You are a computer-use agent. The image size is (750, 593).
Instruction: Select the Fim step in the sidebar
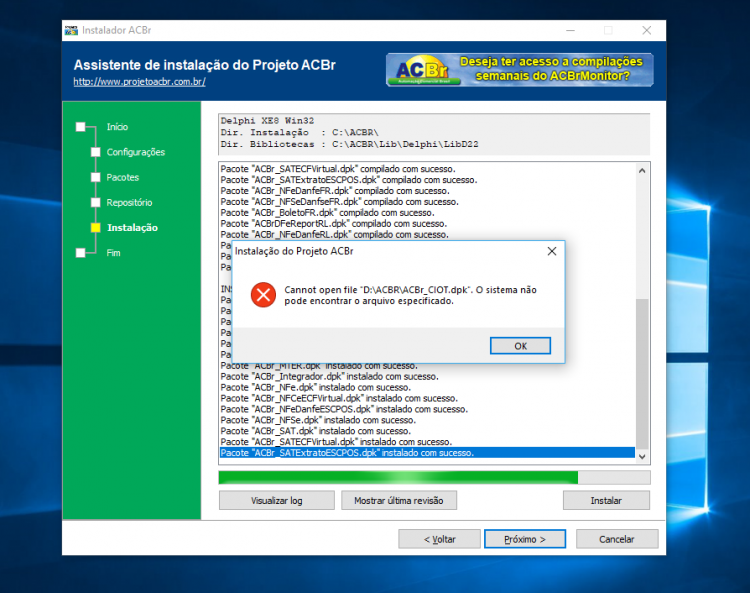pyautogui.click(x=113, y=253)
